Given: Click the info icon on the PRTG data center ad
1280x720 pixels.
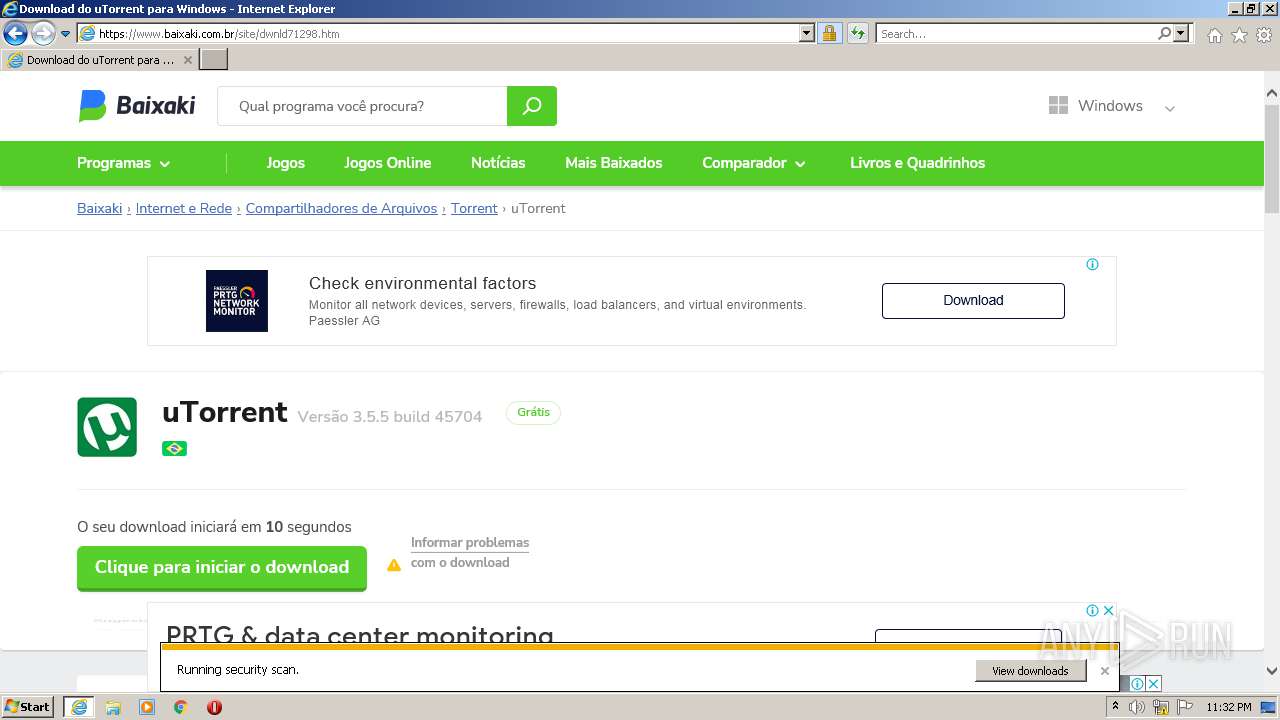Looking at the screenshot, I should 1093,610.
